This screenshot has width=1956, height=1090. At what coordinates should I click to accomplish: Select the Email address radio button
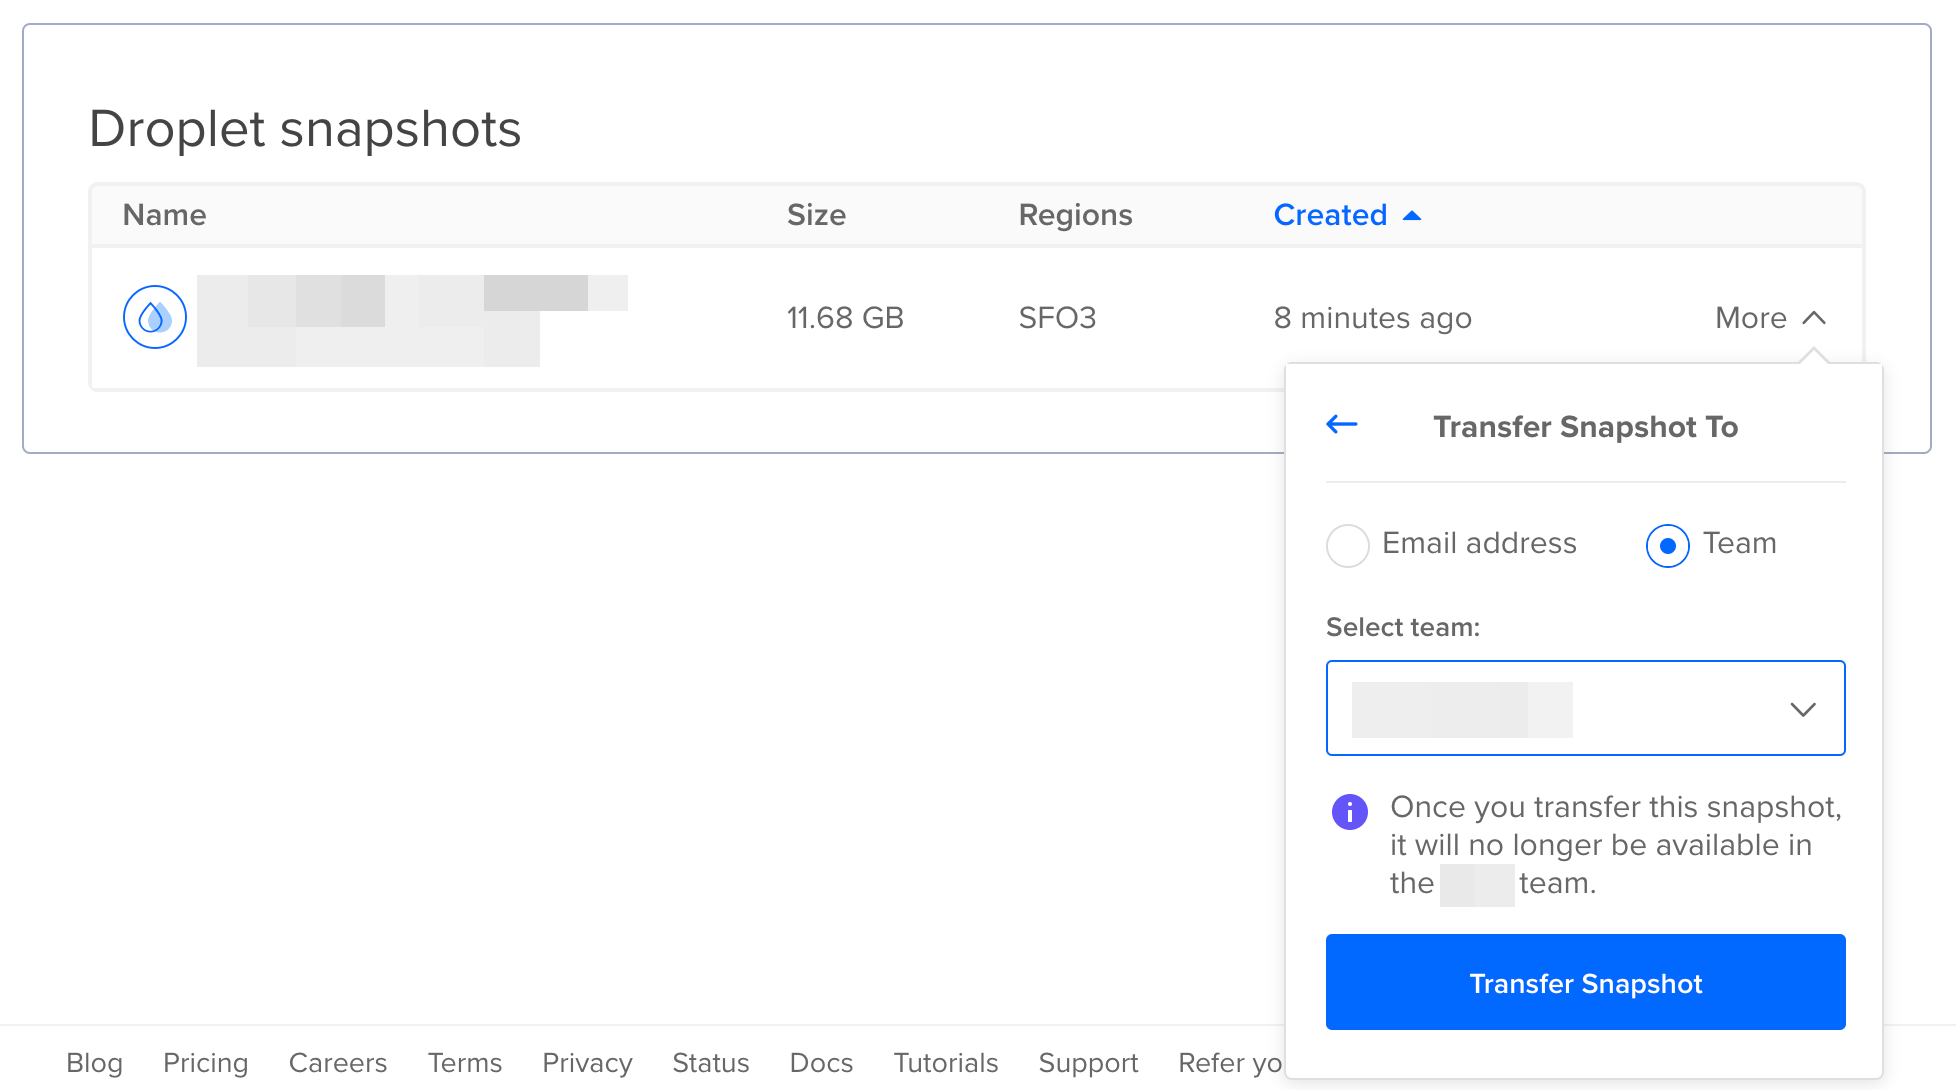point(1347,546)
